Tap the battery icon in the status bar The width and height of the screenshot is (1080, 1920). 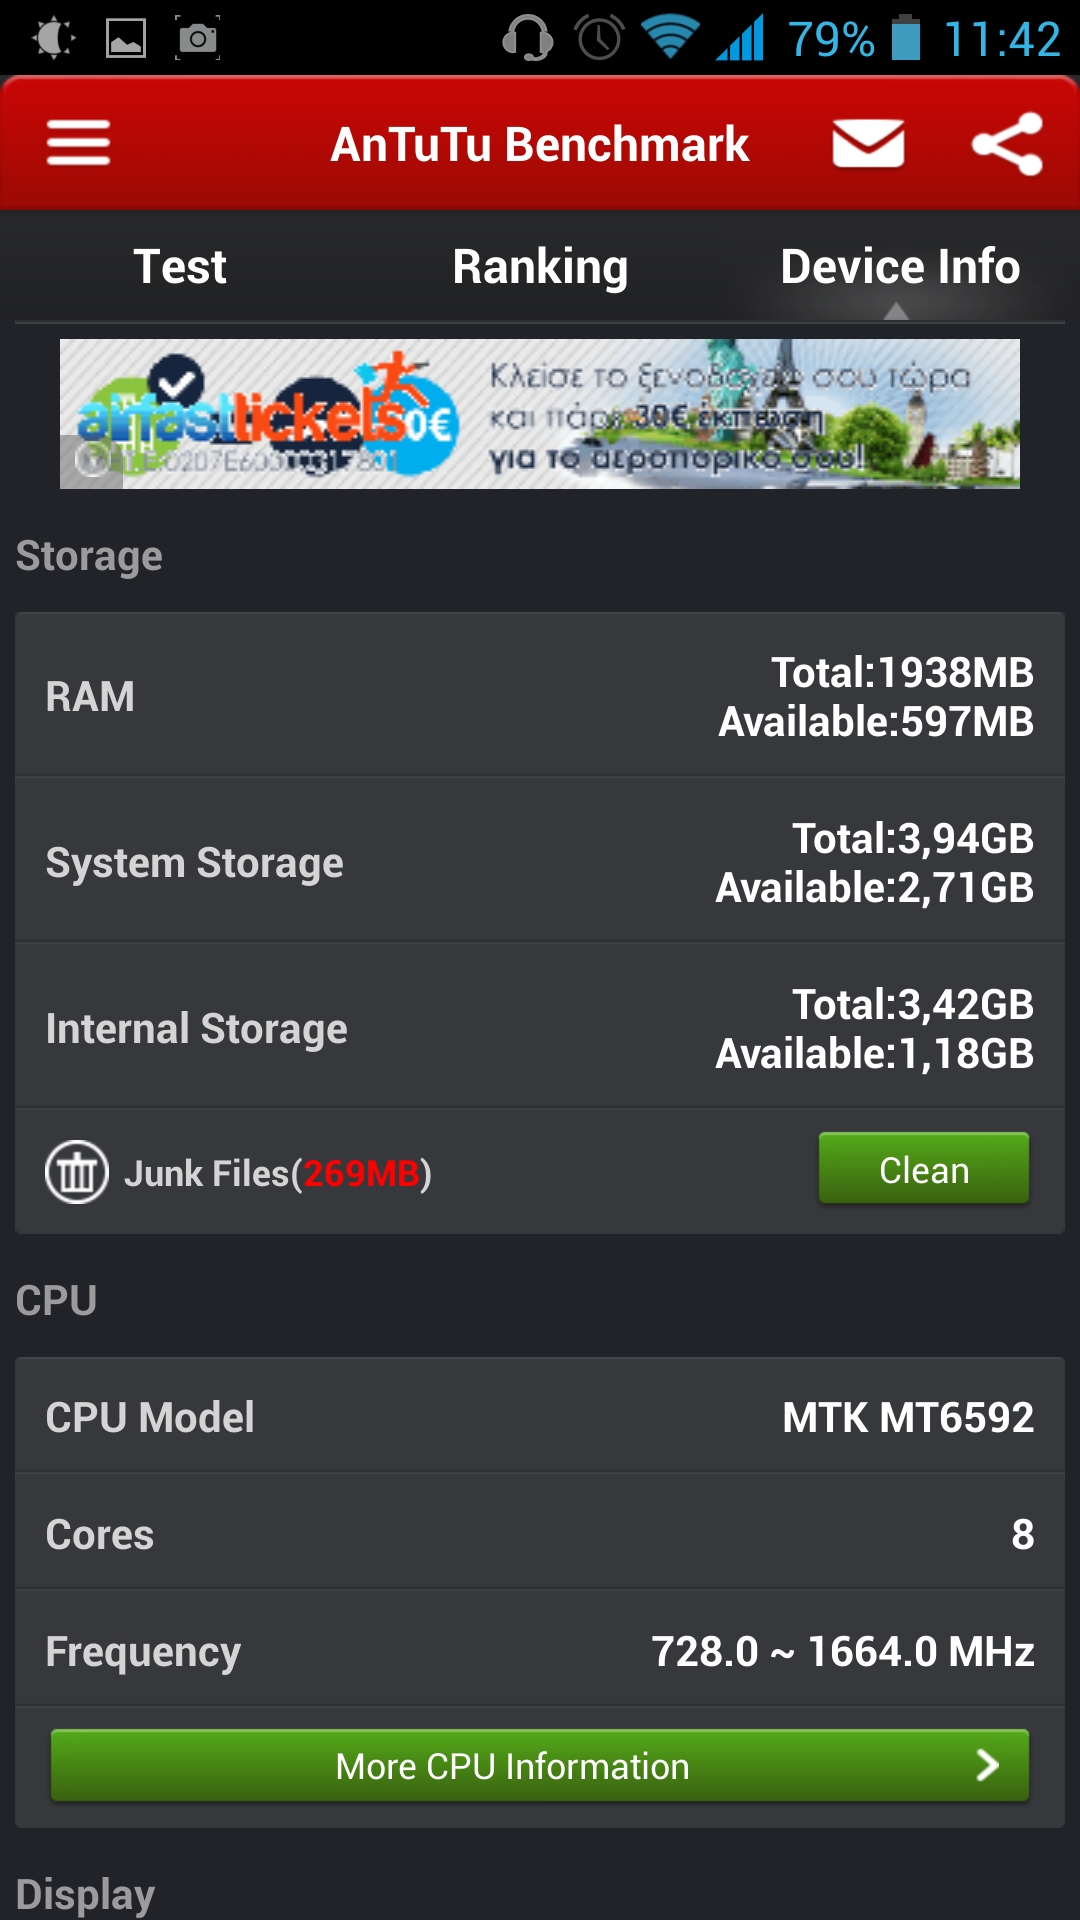(906, 38)
